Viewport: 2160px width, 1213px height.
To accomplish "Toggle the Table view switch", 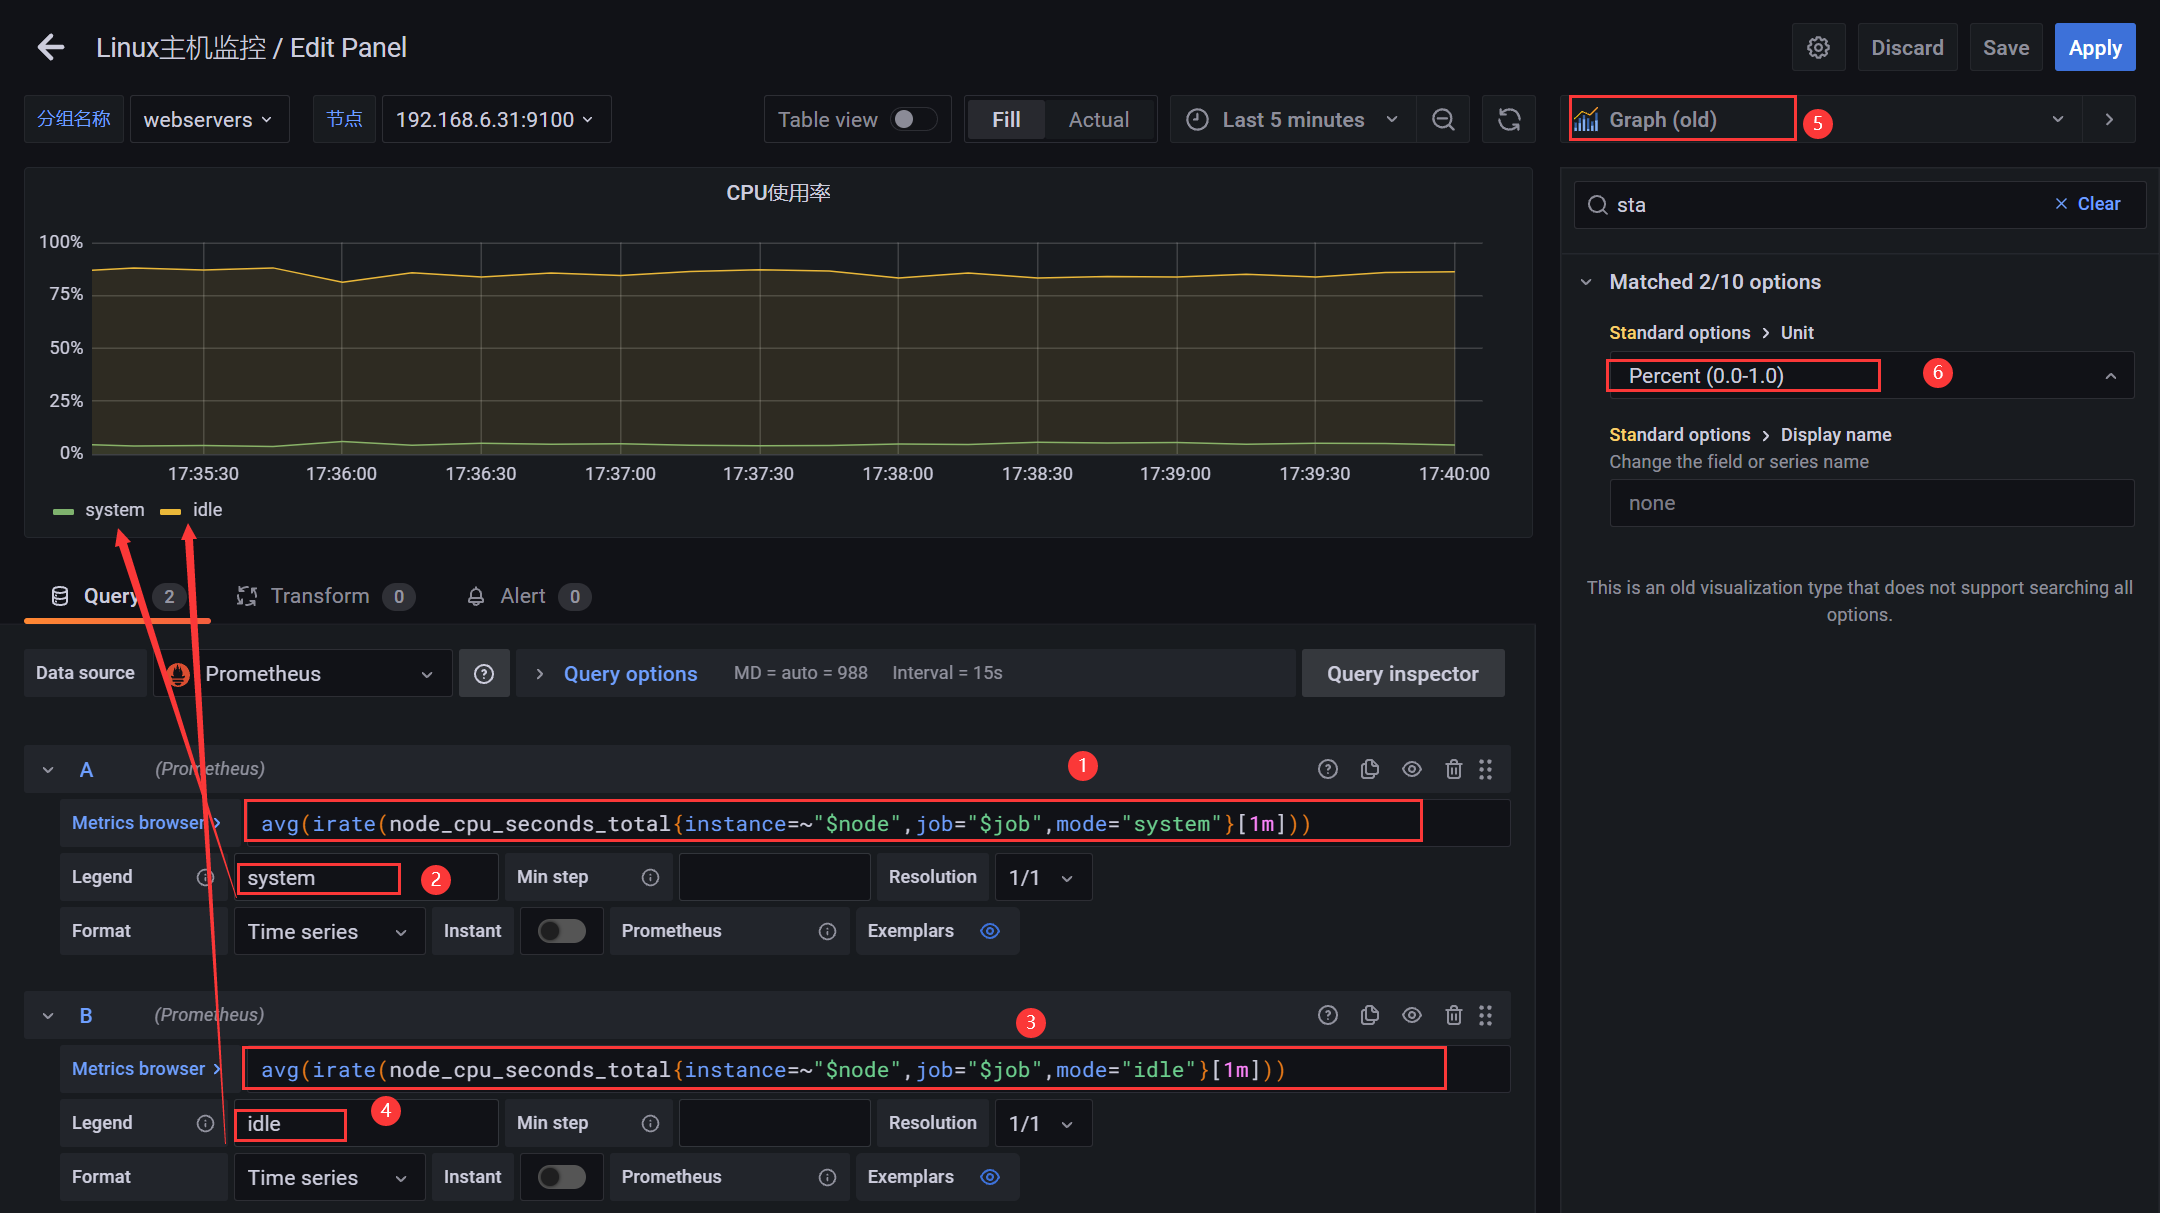I will [914, 119].
